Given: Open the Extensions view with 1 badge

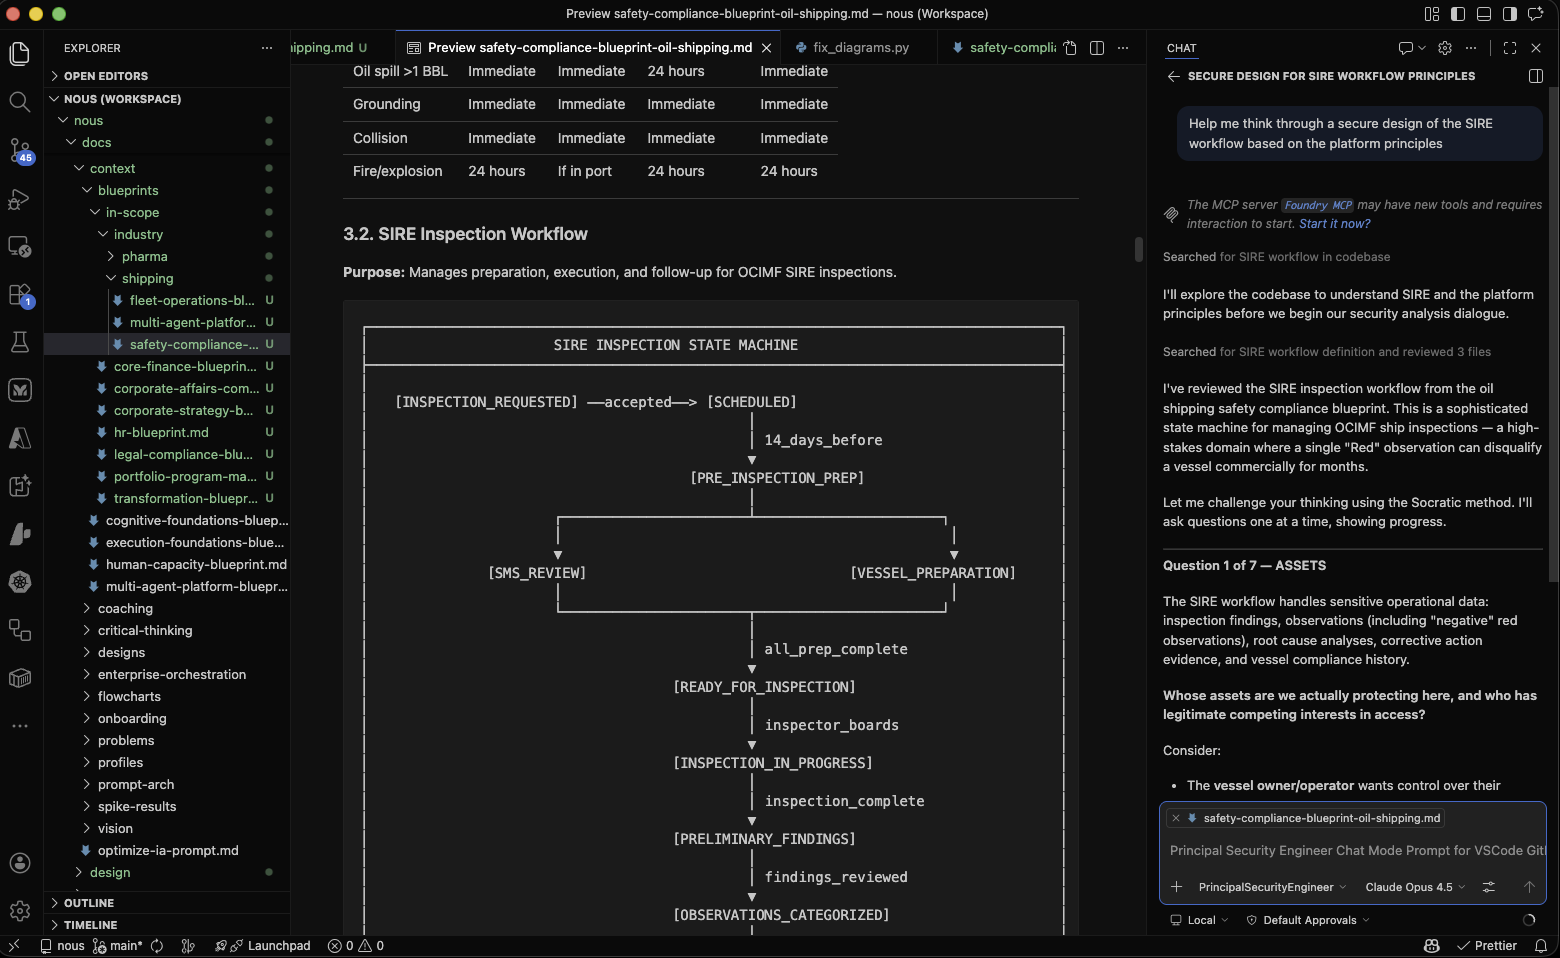Looking at the screenshot, I should (20, 293).
